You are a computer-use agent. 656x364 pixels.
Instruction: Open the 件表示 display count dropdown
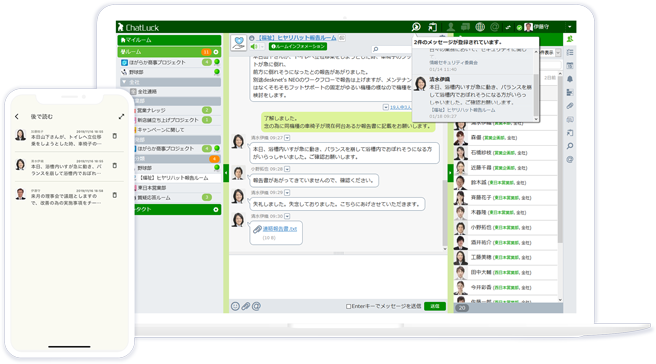click(x=558, y=53)
